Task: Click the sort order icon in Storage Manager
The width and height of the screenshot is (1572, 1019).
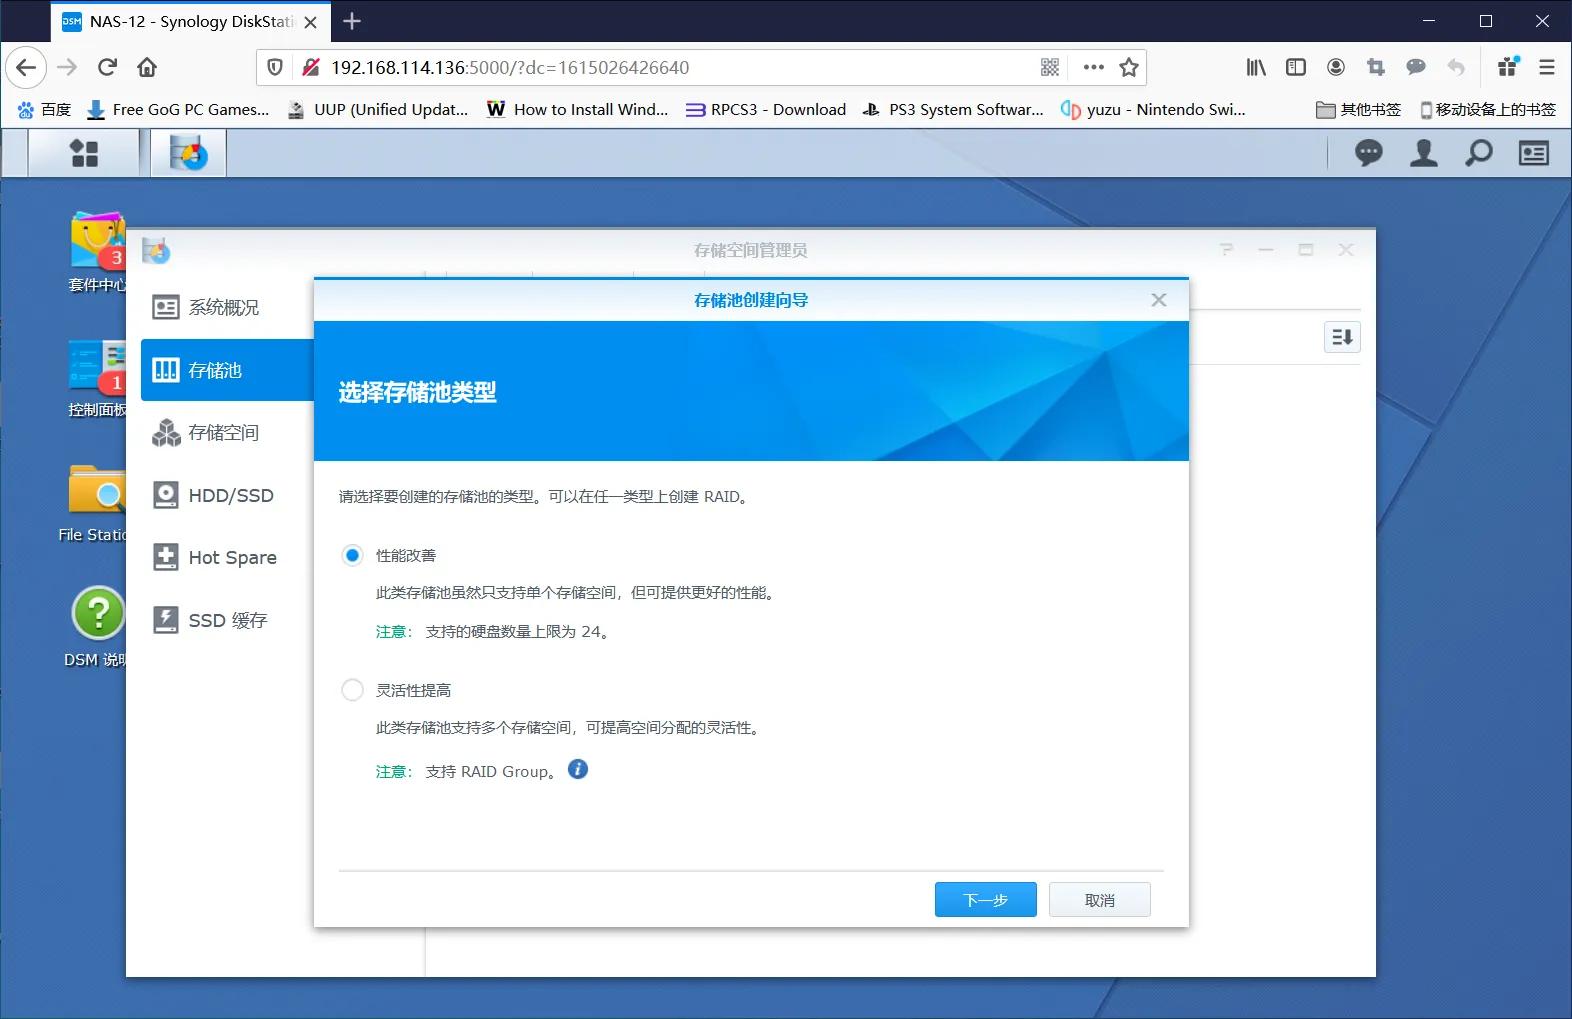Action: pyautogui.click(x=1342, y=337)
